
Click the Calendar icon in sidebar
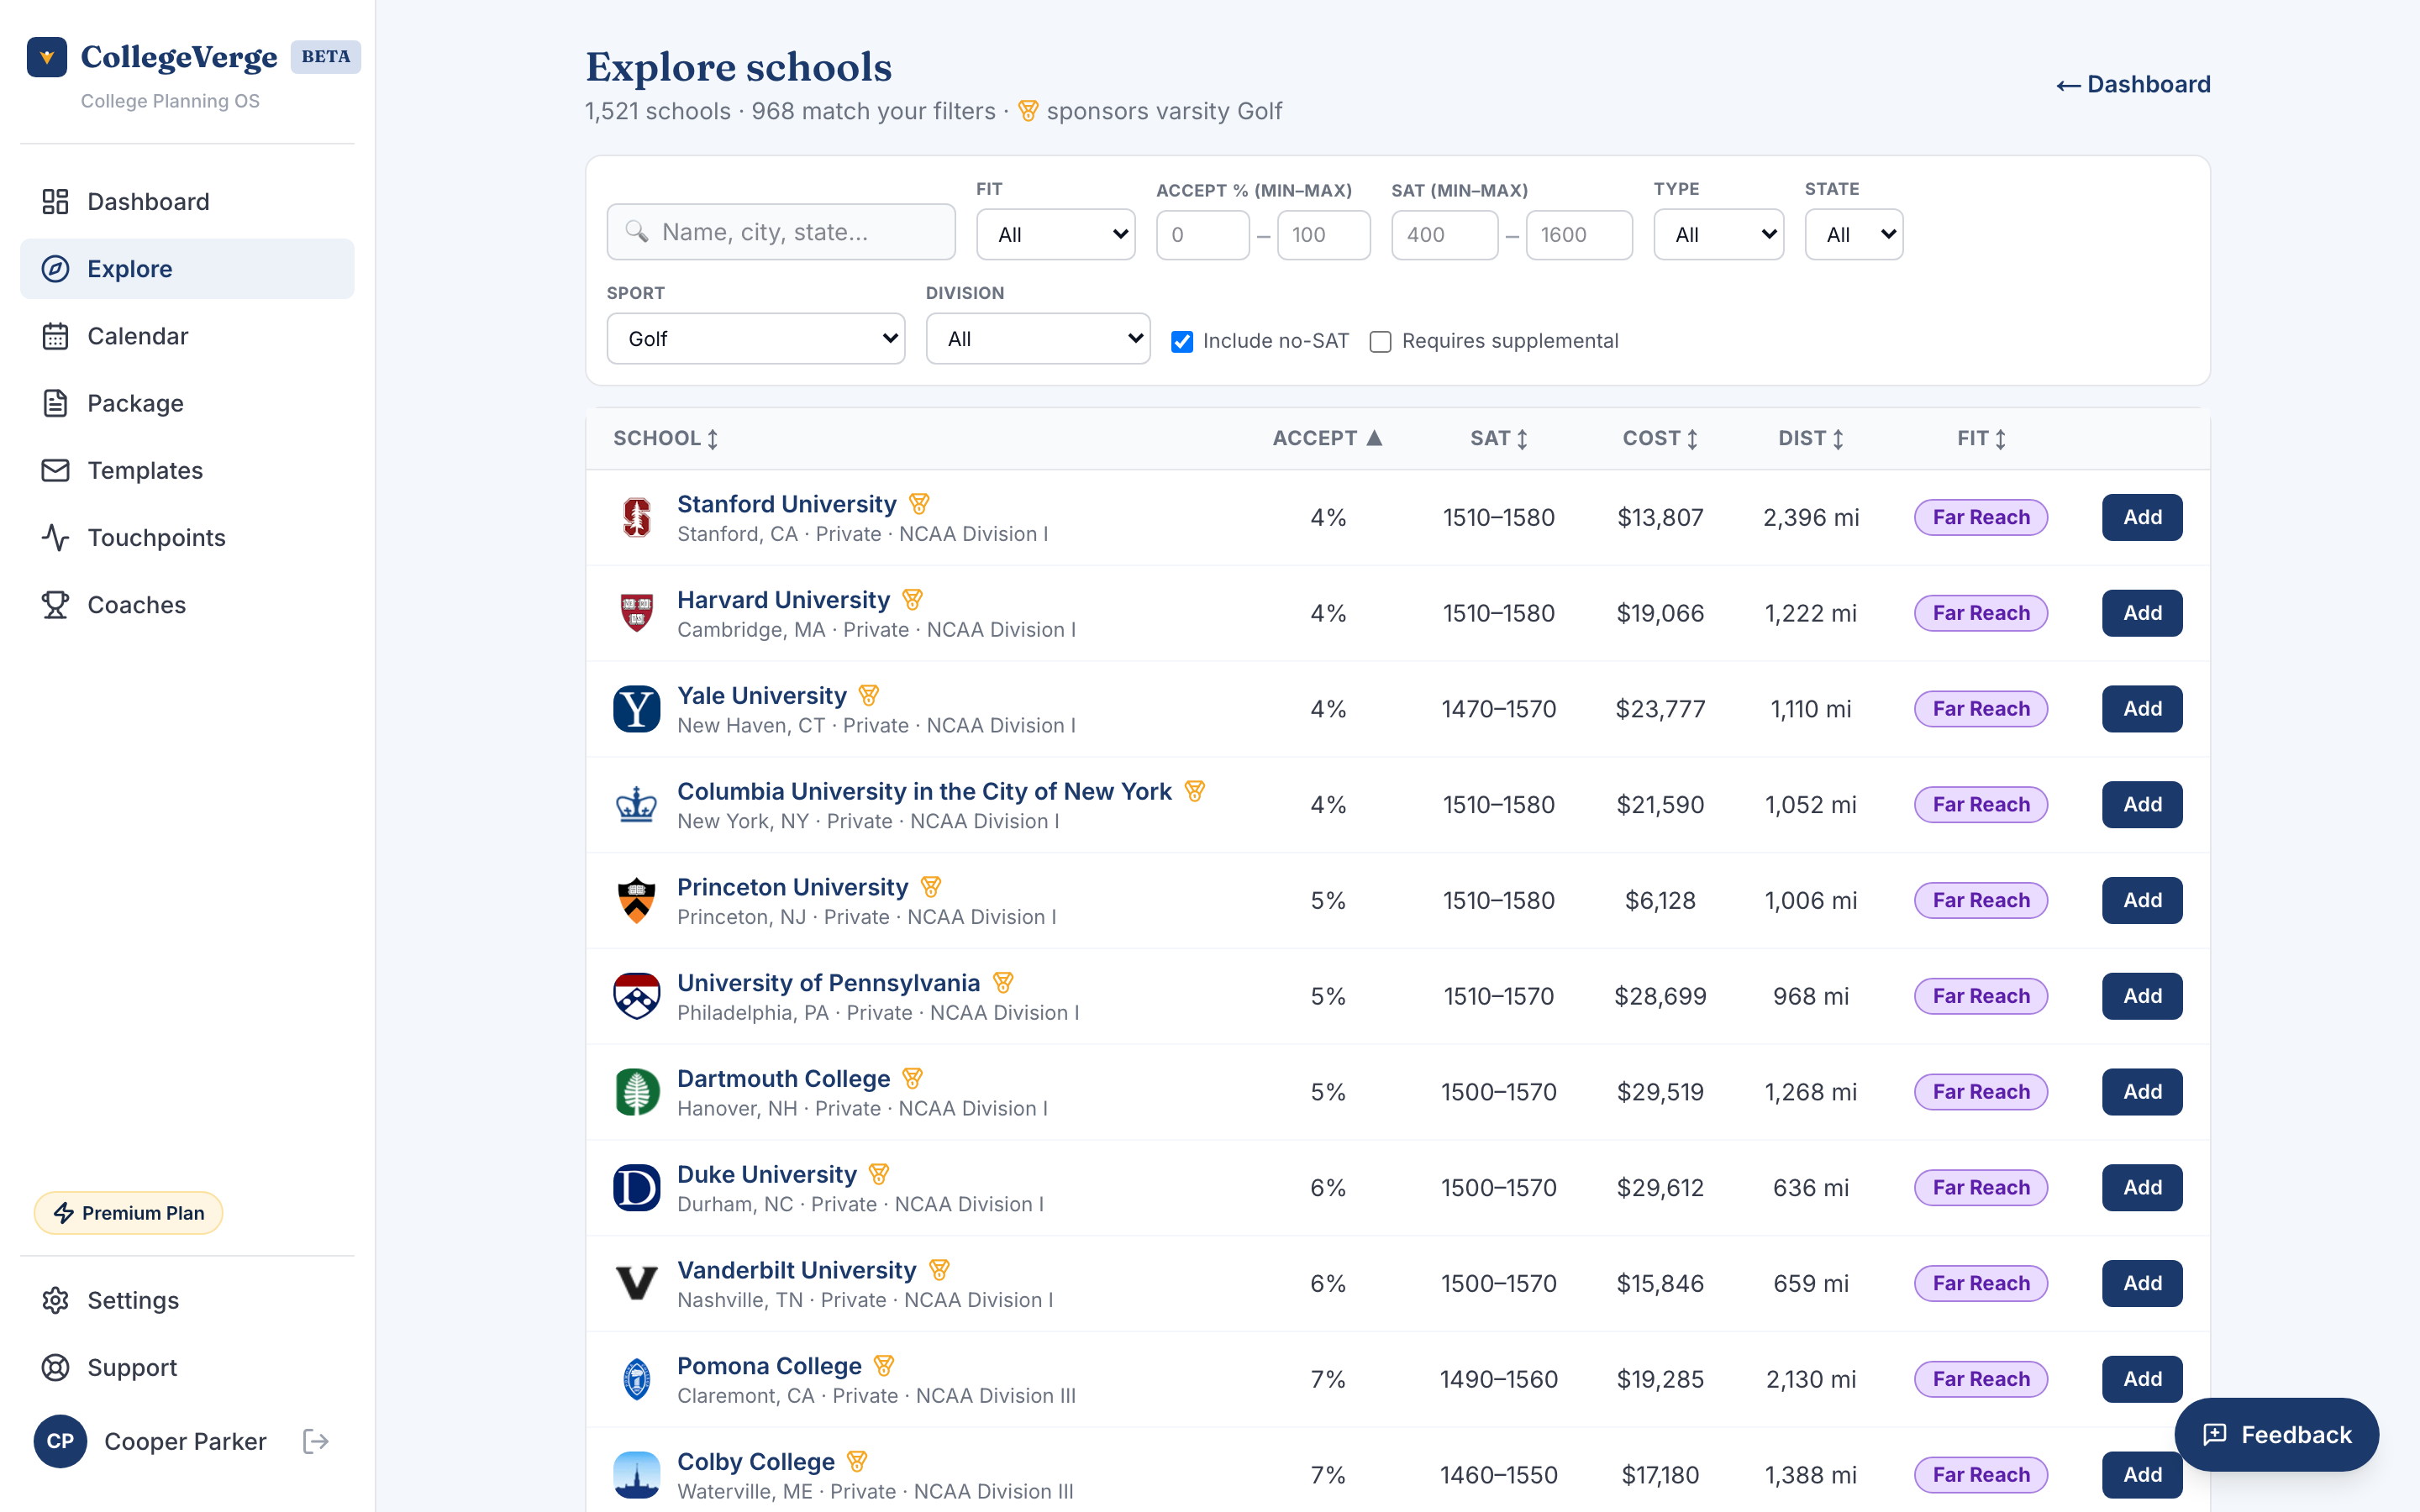55,336
